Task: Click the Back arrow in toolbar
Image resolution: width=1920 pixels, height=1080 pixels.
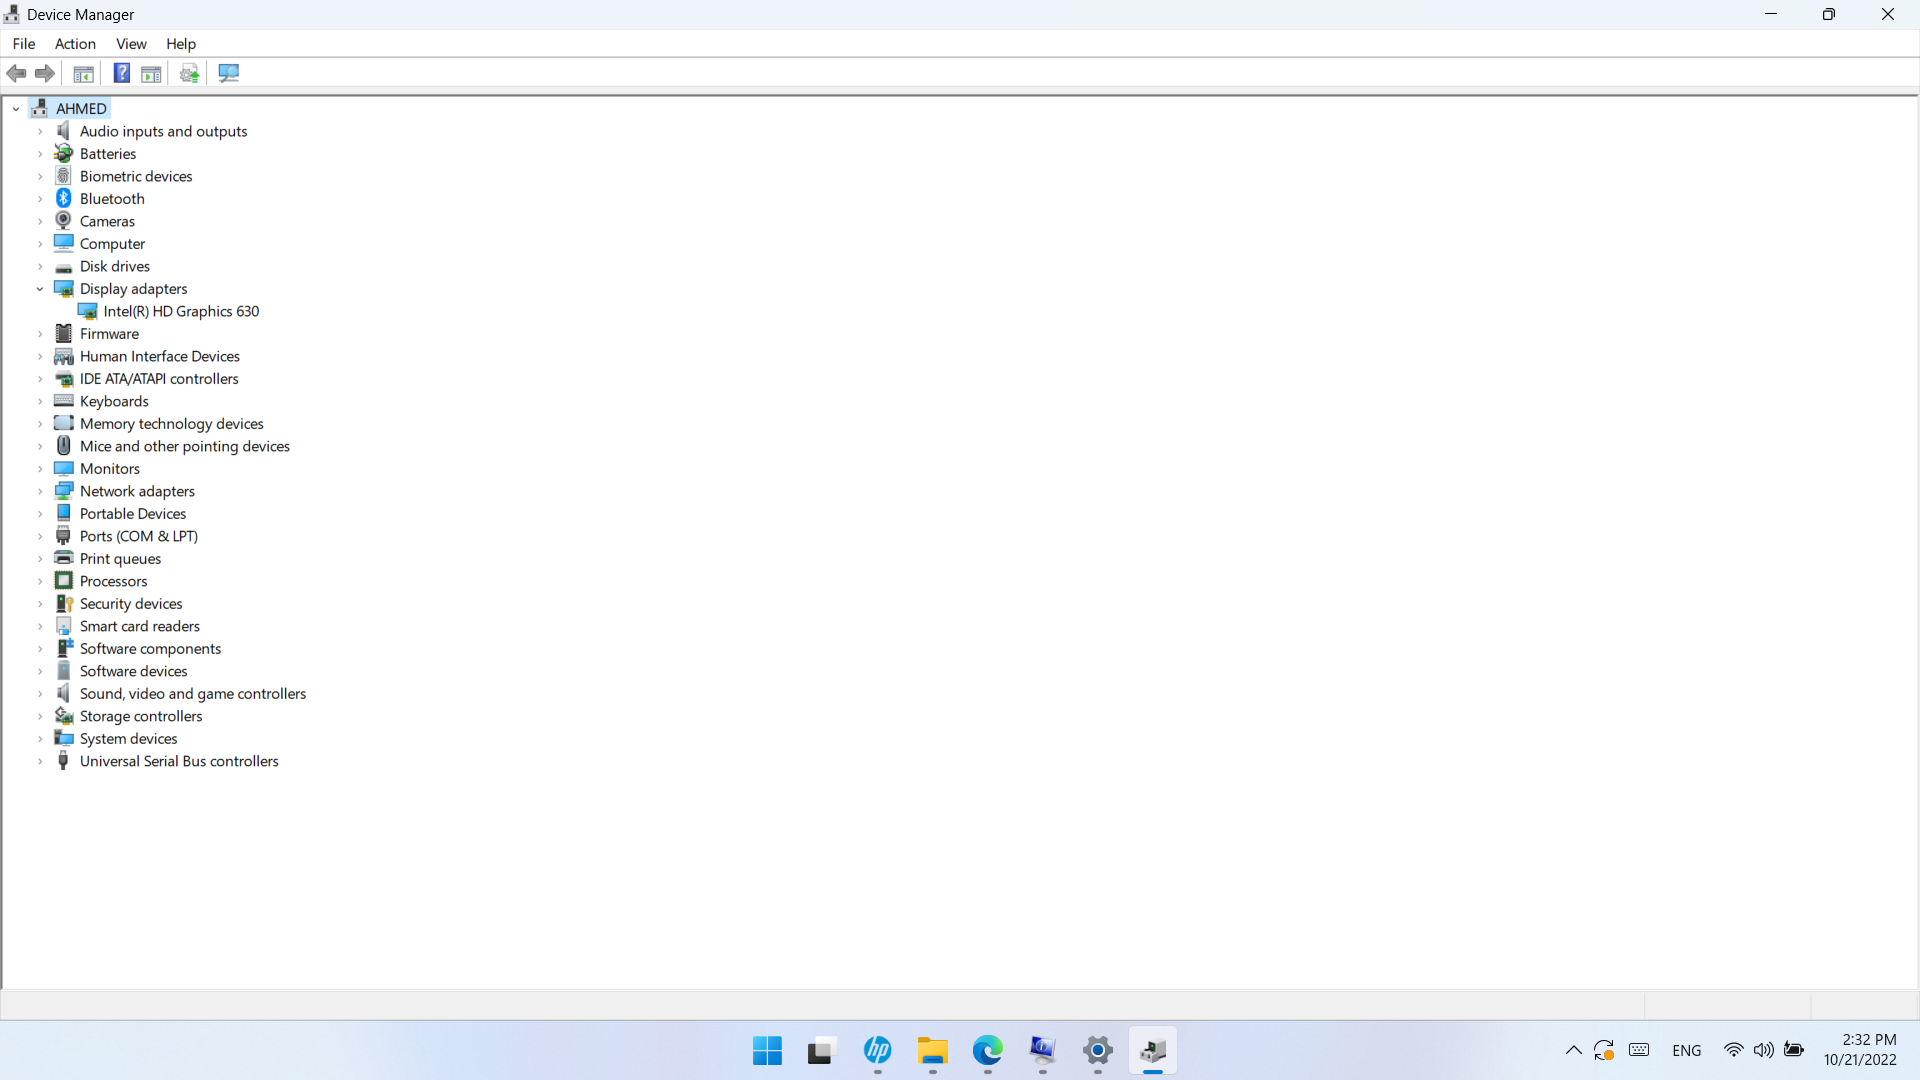Action: point(17,73)
